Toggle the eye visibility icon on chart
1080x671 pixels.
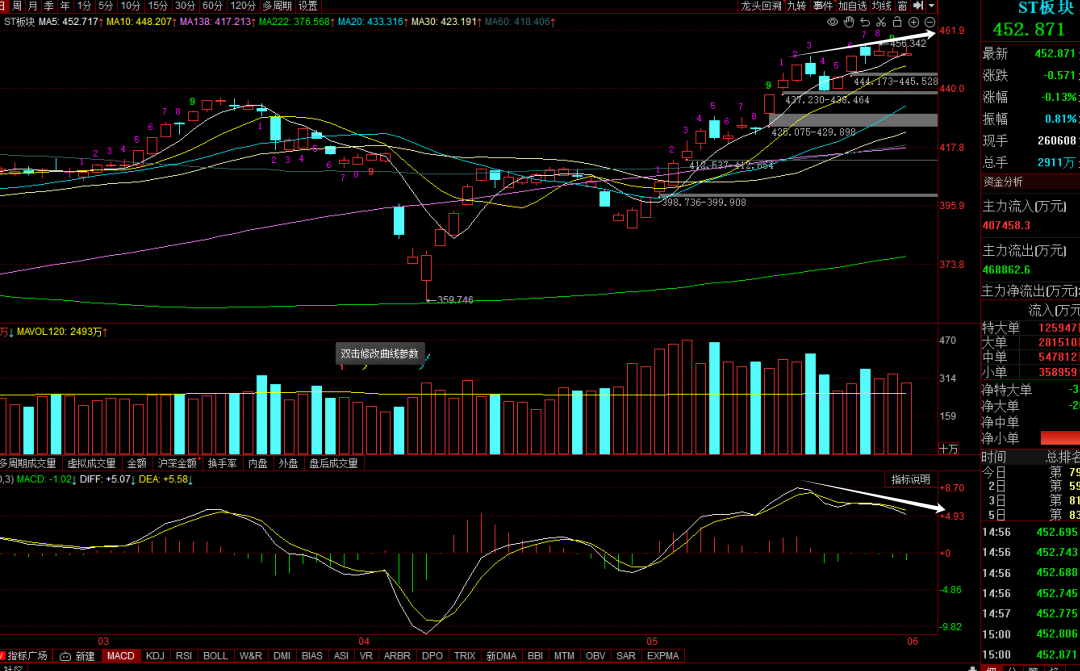(x=833, y=22)
